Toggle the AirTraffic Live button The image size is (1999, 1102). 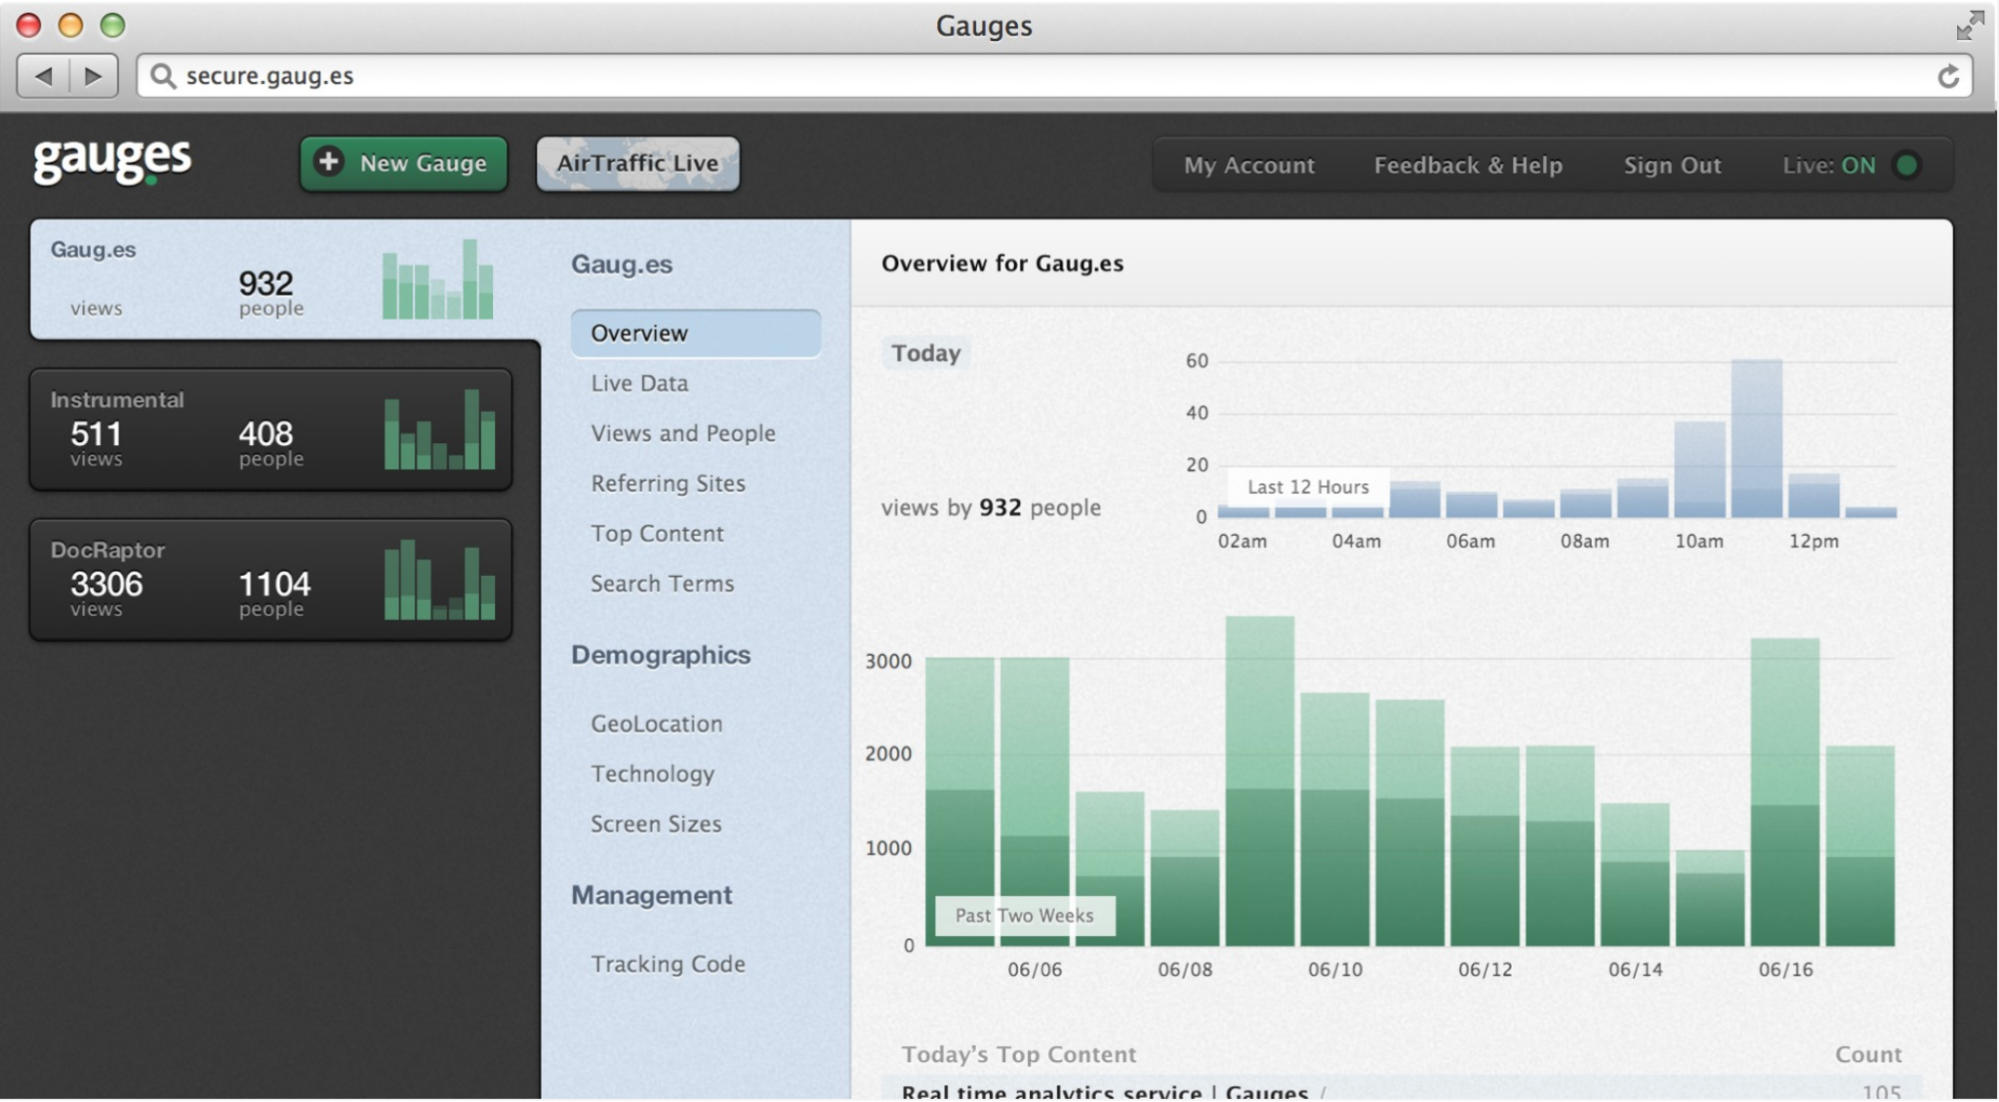pos(636,162)
